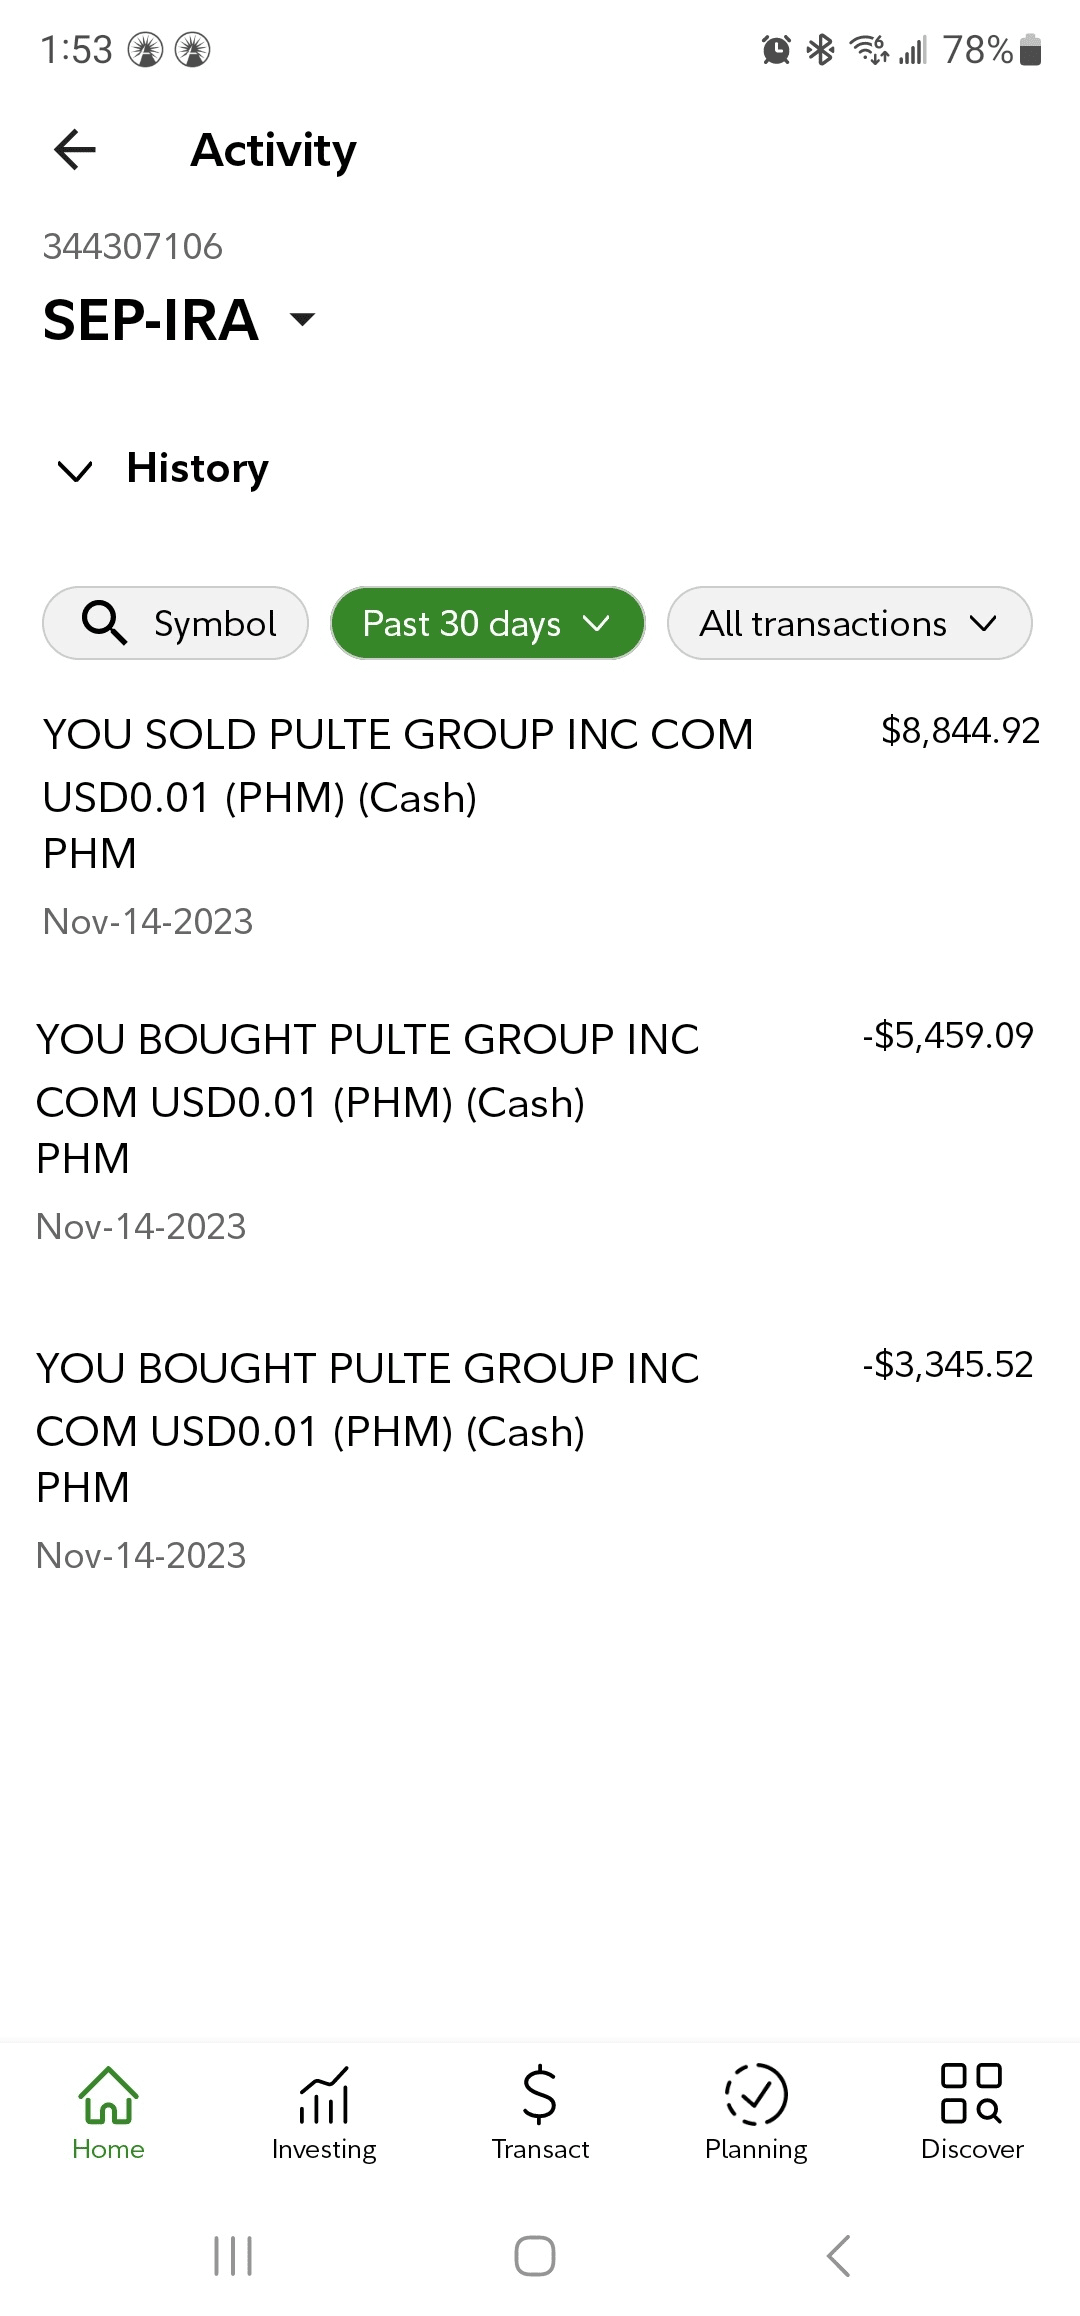Open the SEP-IRA account dropdown arrow
This screenshot has height=2316, width=1080.
coord(302,320)
